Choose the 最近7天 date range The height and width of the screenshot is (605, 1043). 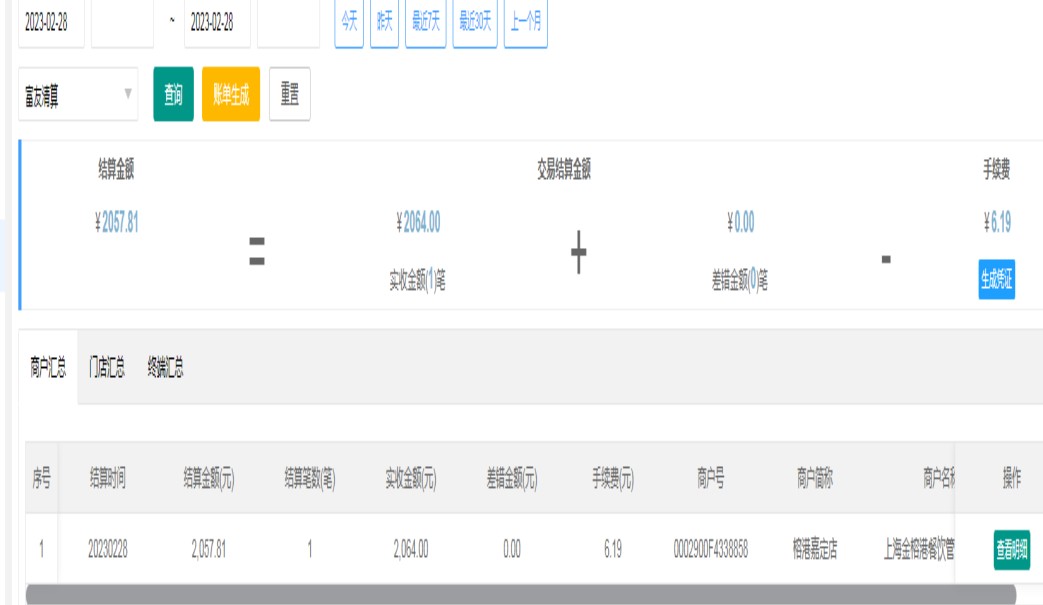pyautogui.click(x=425, y=23)
